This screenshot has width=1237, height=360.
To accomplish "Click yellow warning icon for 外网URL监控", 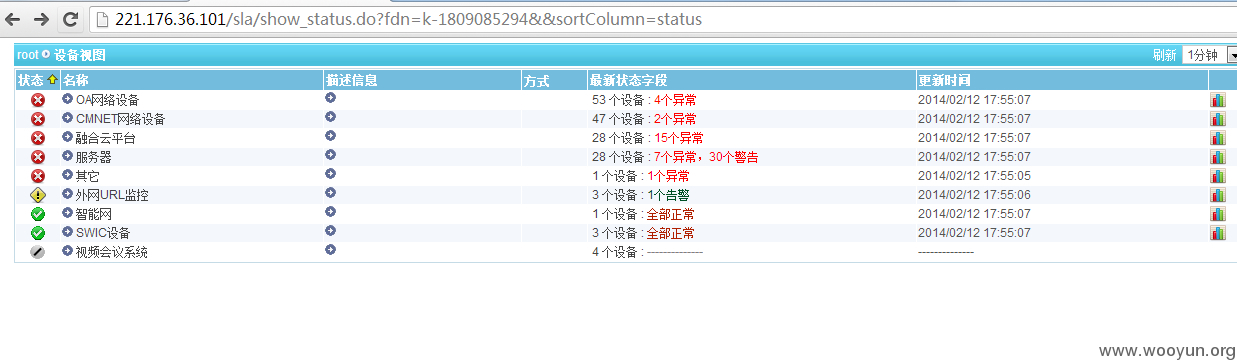I will pos(38,195).
